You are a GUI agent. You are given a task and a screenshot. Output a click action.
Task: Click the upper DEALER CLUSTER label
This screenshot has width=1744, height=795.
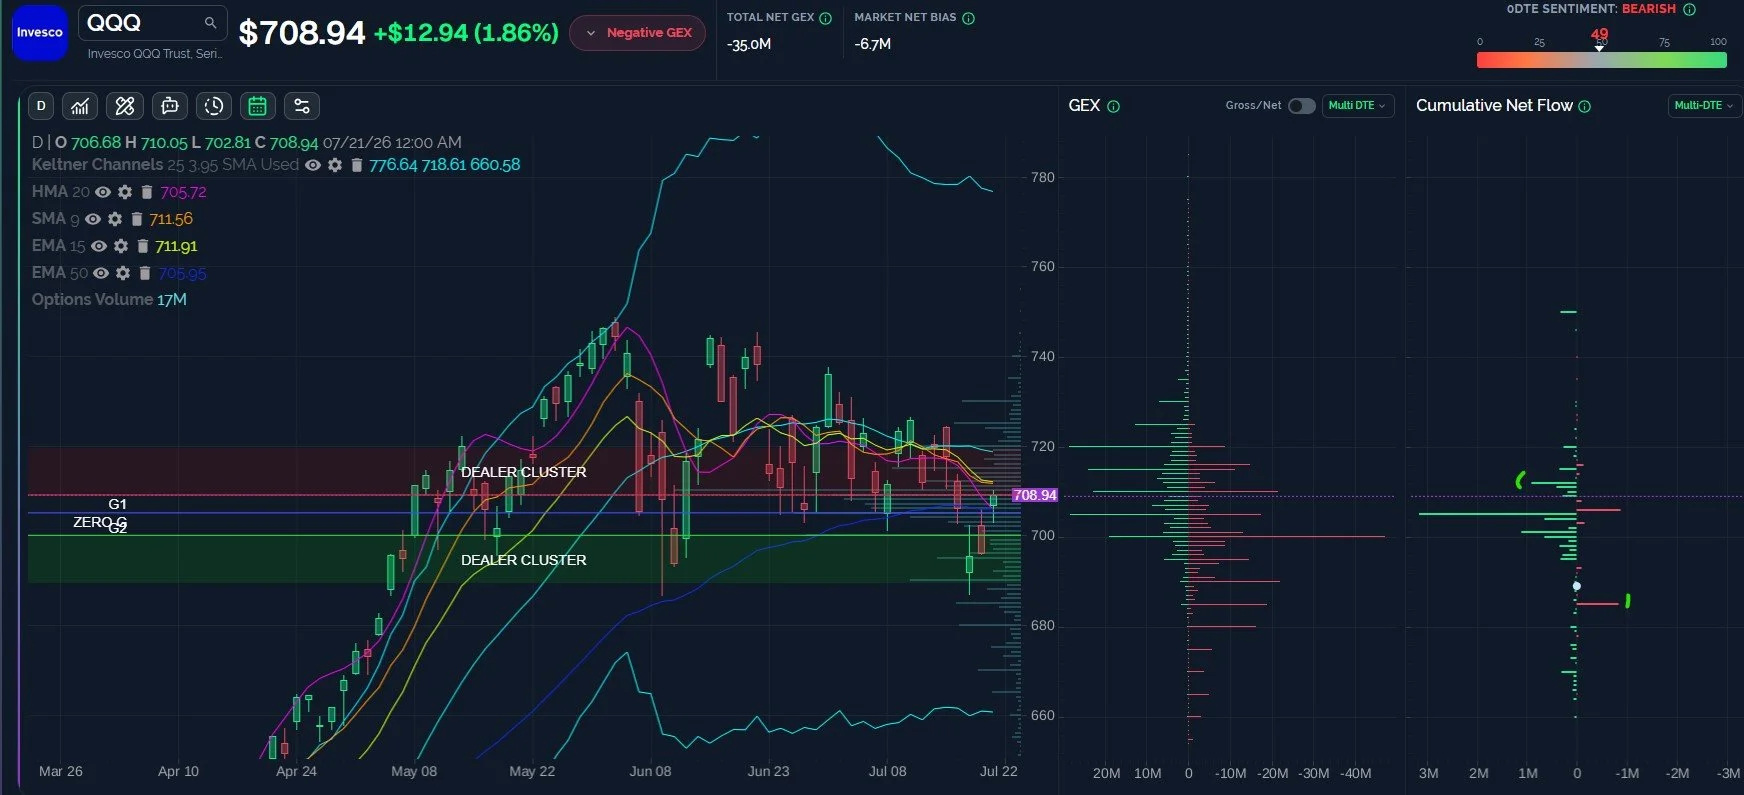524,472
